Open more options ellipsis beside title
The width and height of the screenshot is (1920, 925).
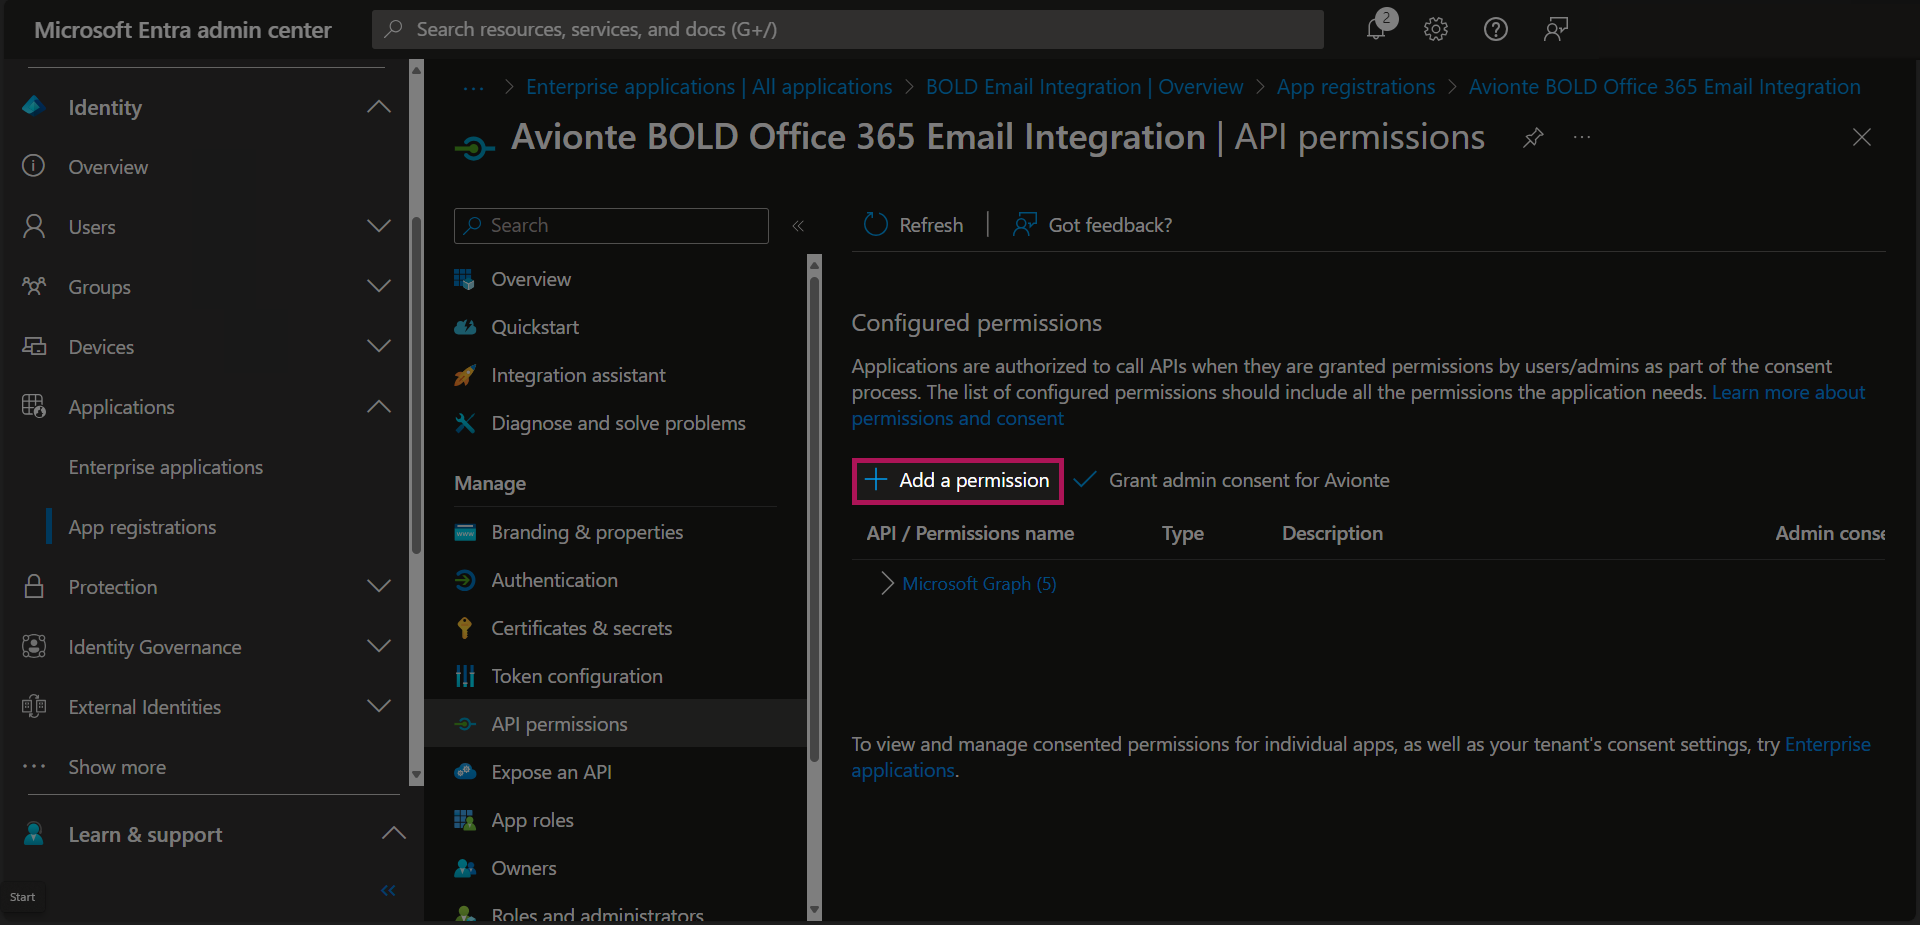pos(1581,138)
